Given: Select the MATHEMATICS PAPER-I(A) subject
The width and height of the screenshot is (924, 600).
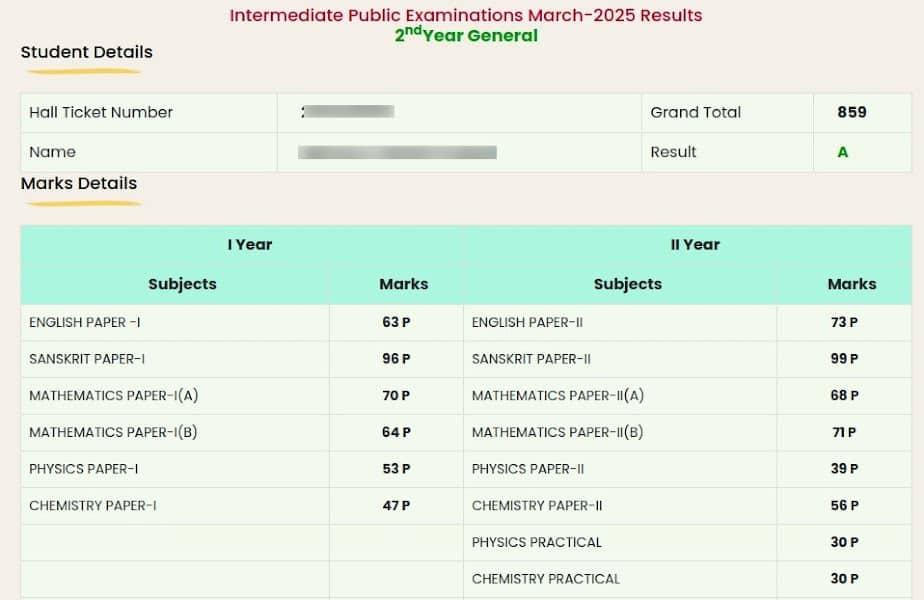Looking at the screenshot, I should 114,395.
